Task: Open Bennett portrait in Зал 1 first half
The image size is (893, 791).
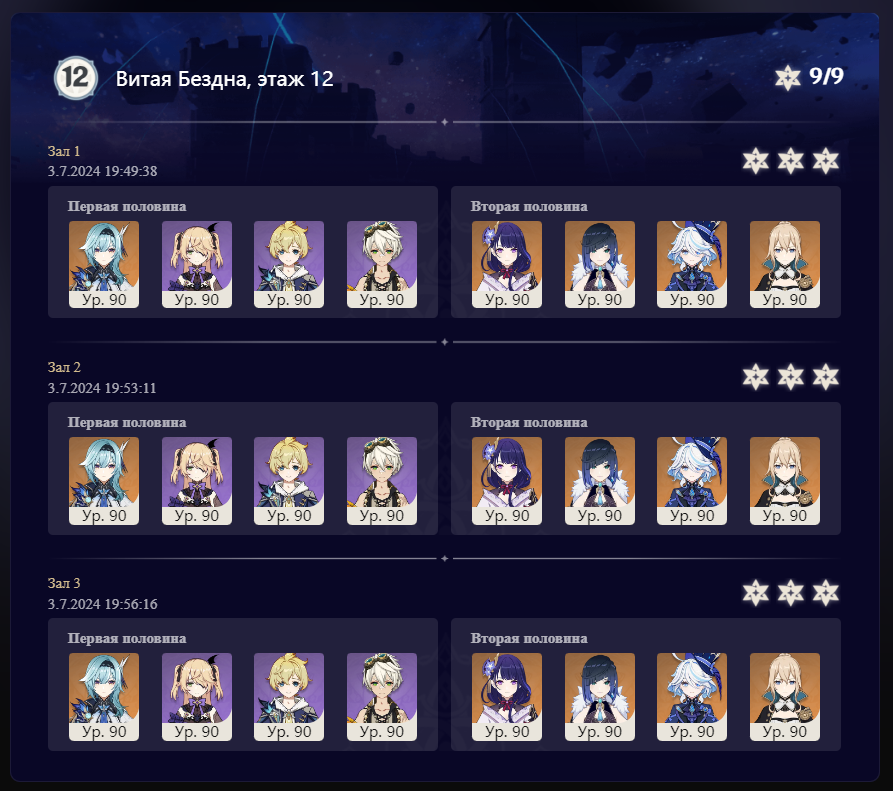Action: pyautogui.click(x=382, y=264)
